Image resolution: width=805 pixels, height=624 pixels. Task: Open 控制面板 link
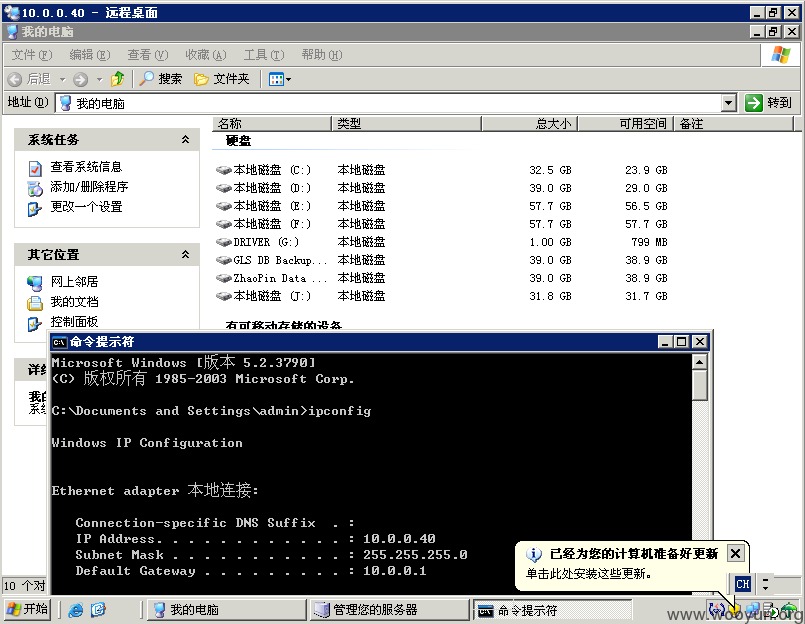pos(74,322)
